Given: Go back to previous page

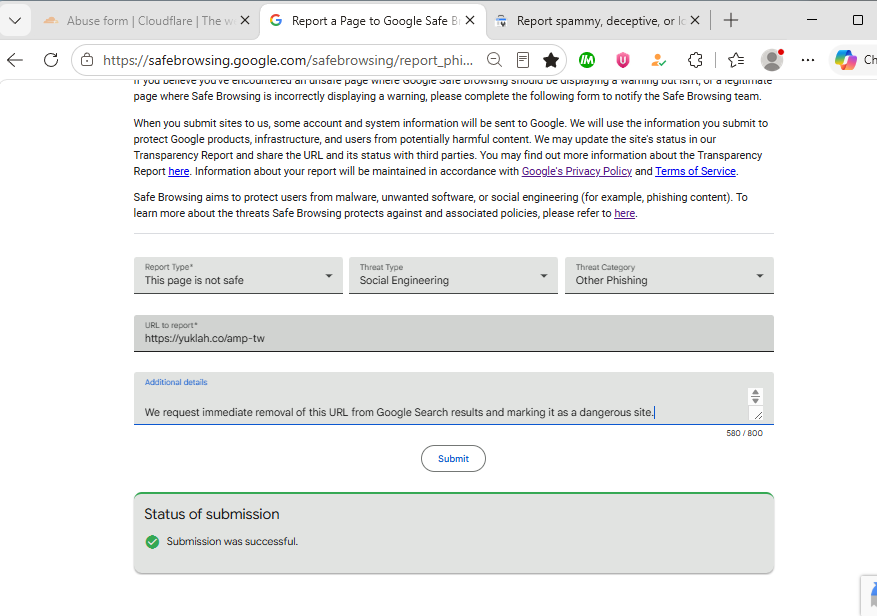Looking at the screenshot, I should [15, 60].
